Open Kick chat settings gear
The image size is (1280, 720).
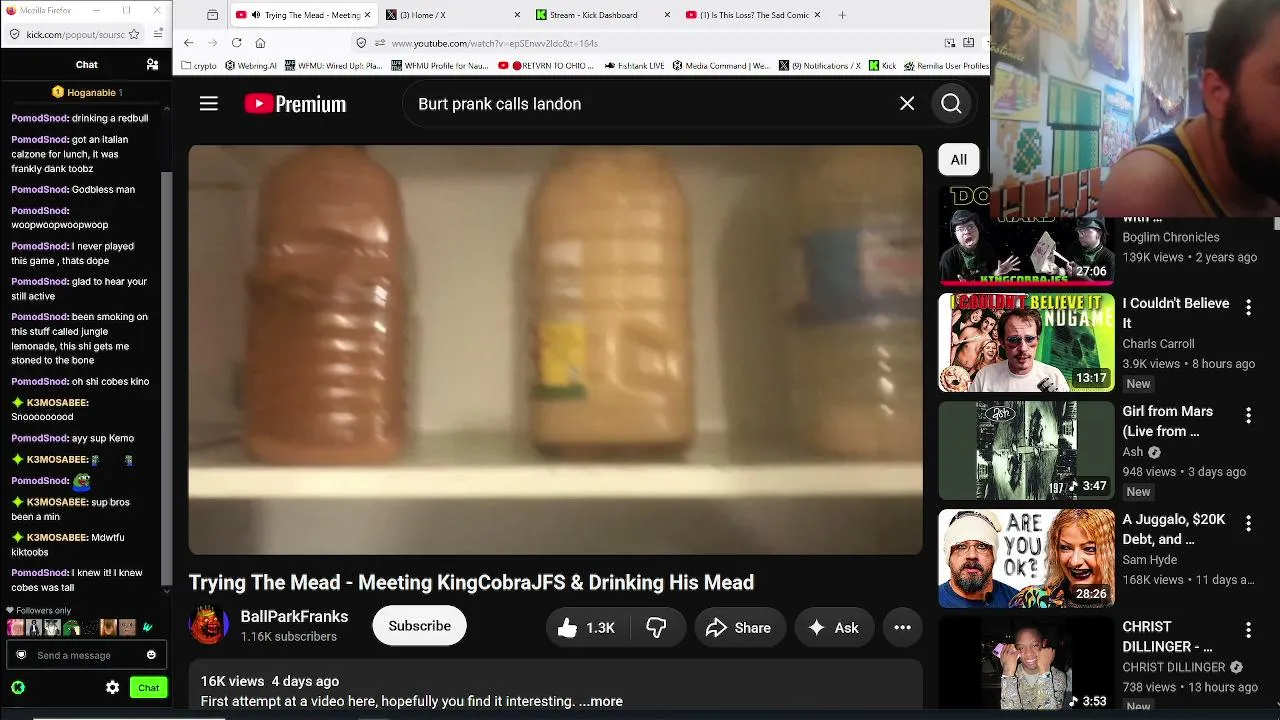point(112,687)
